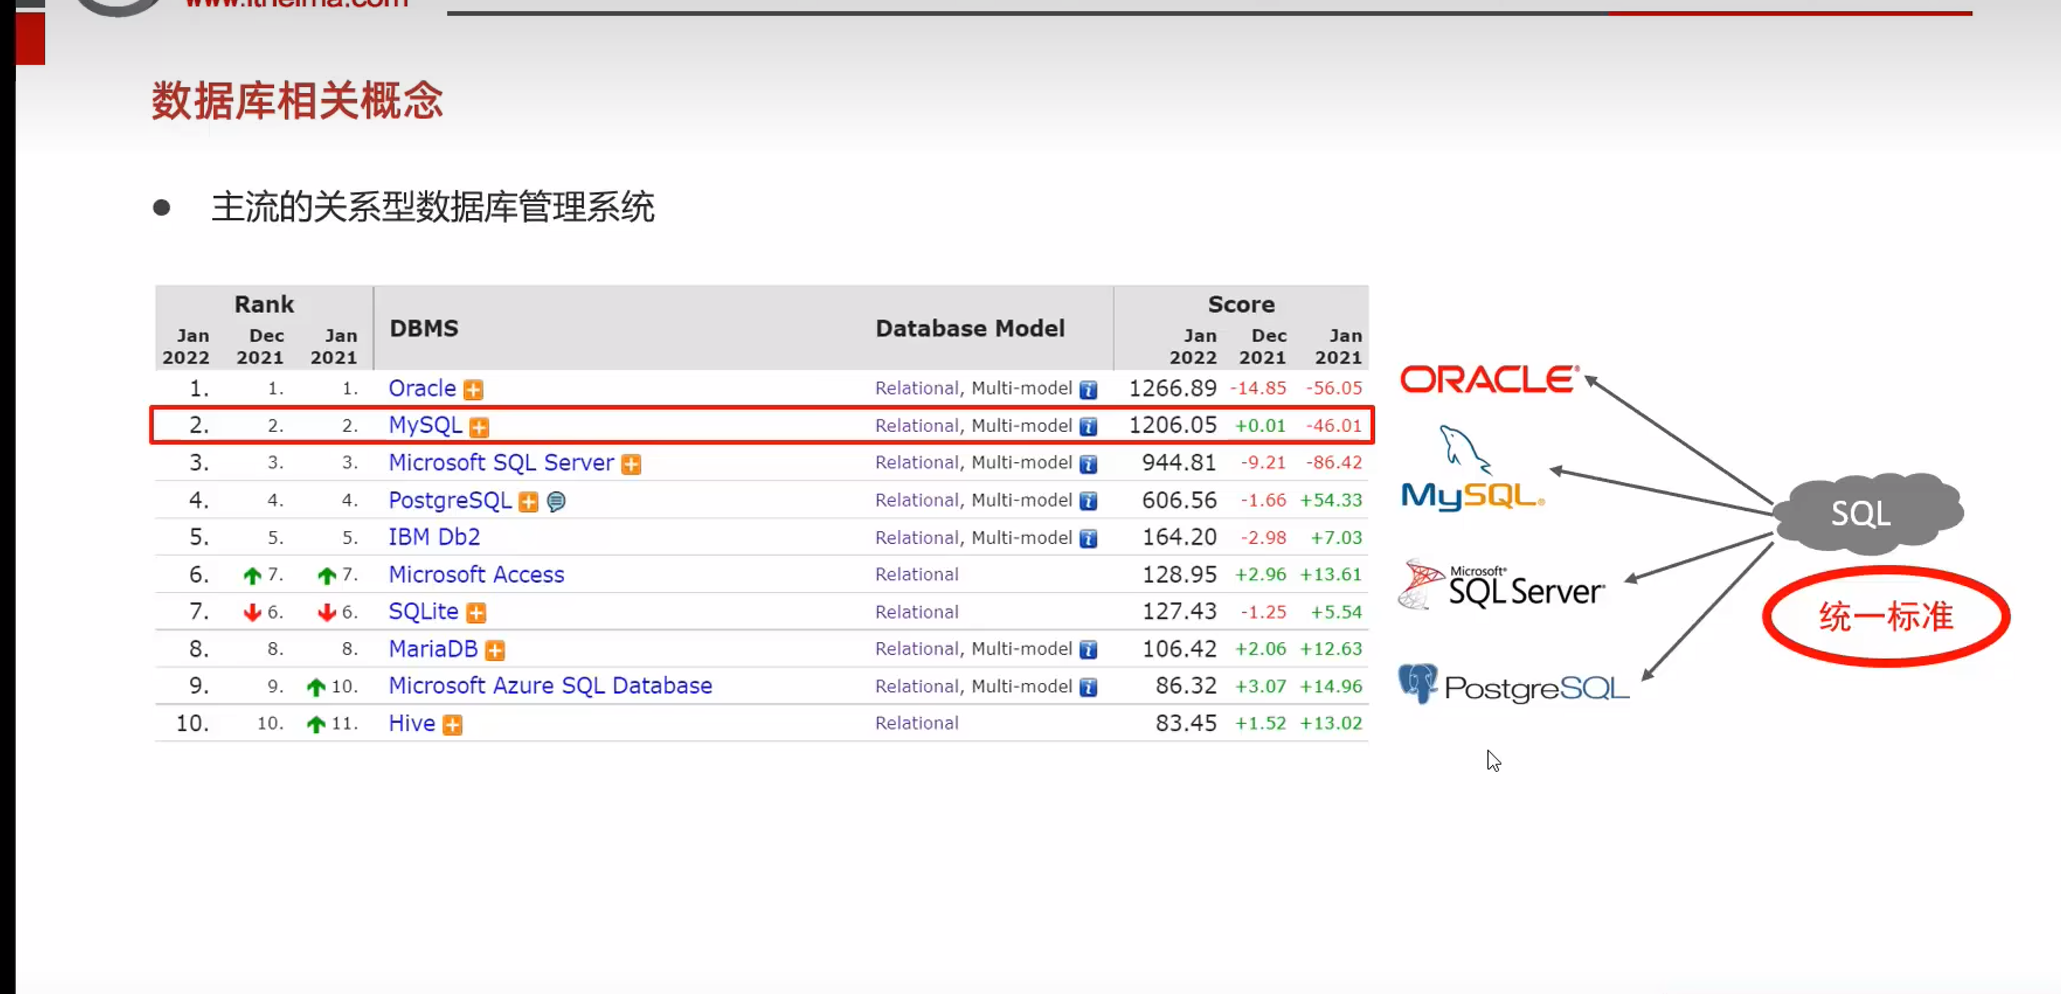Image resolution: width=2061 pixels, height=994 pixels.
Task: Click the MariaDB database link
Action: coord(433,649)
